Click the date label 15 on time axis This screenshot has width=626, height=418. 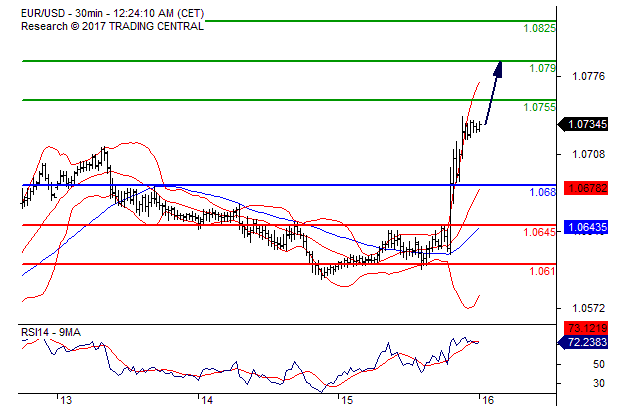coord(348,400)
